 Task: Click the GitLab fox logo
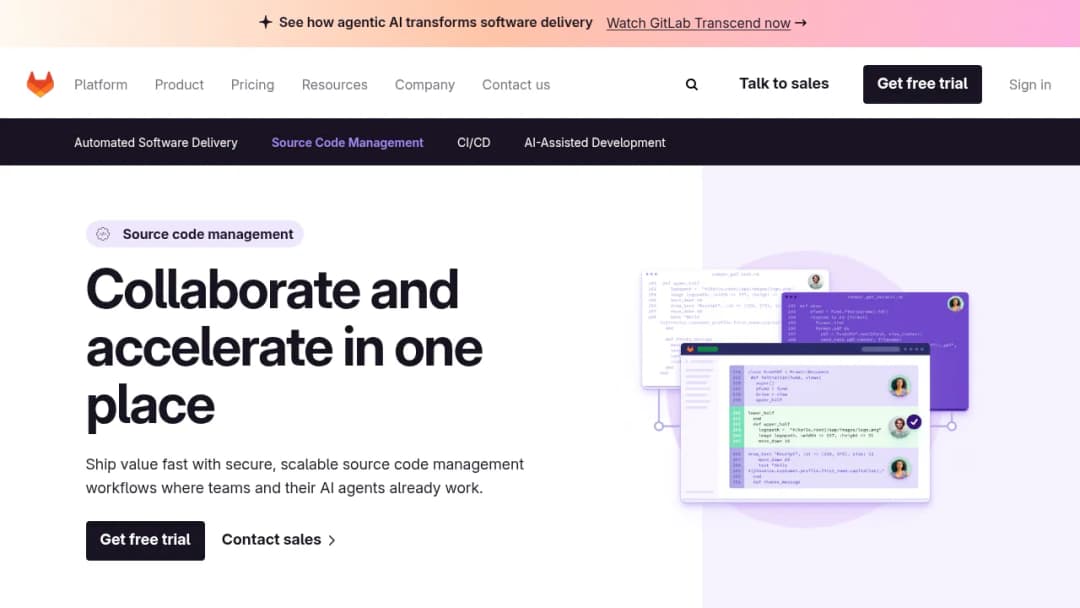click(x=40, y=84)
